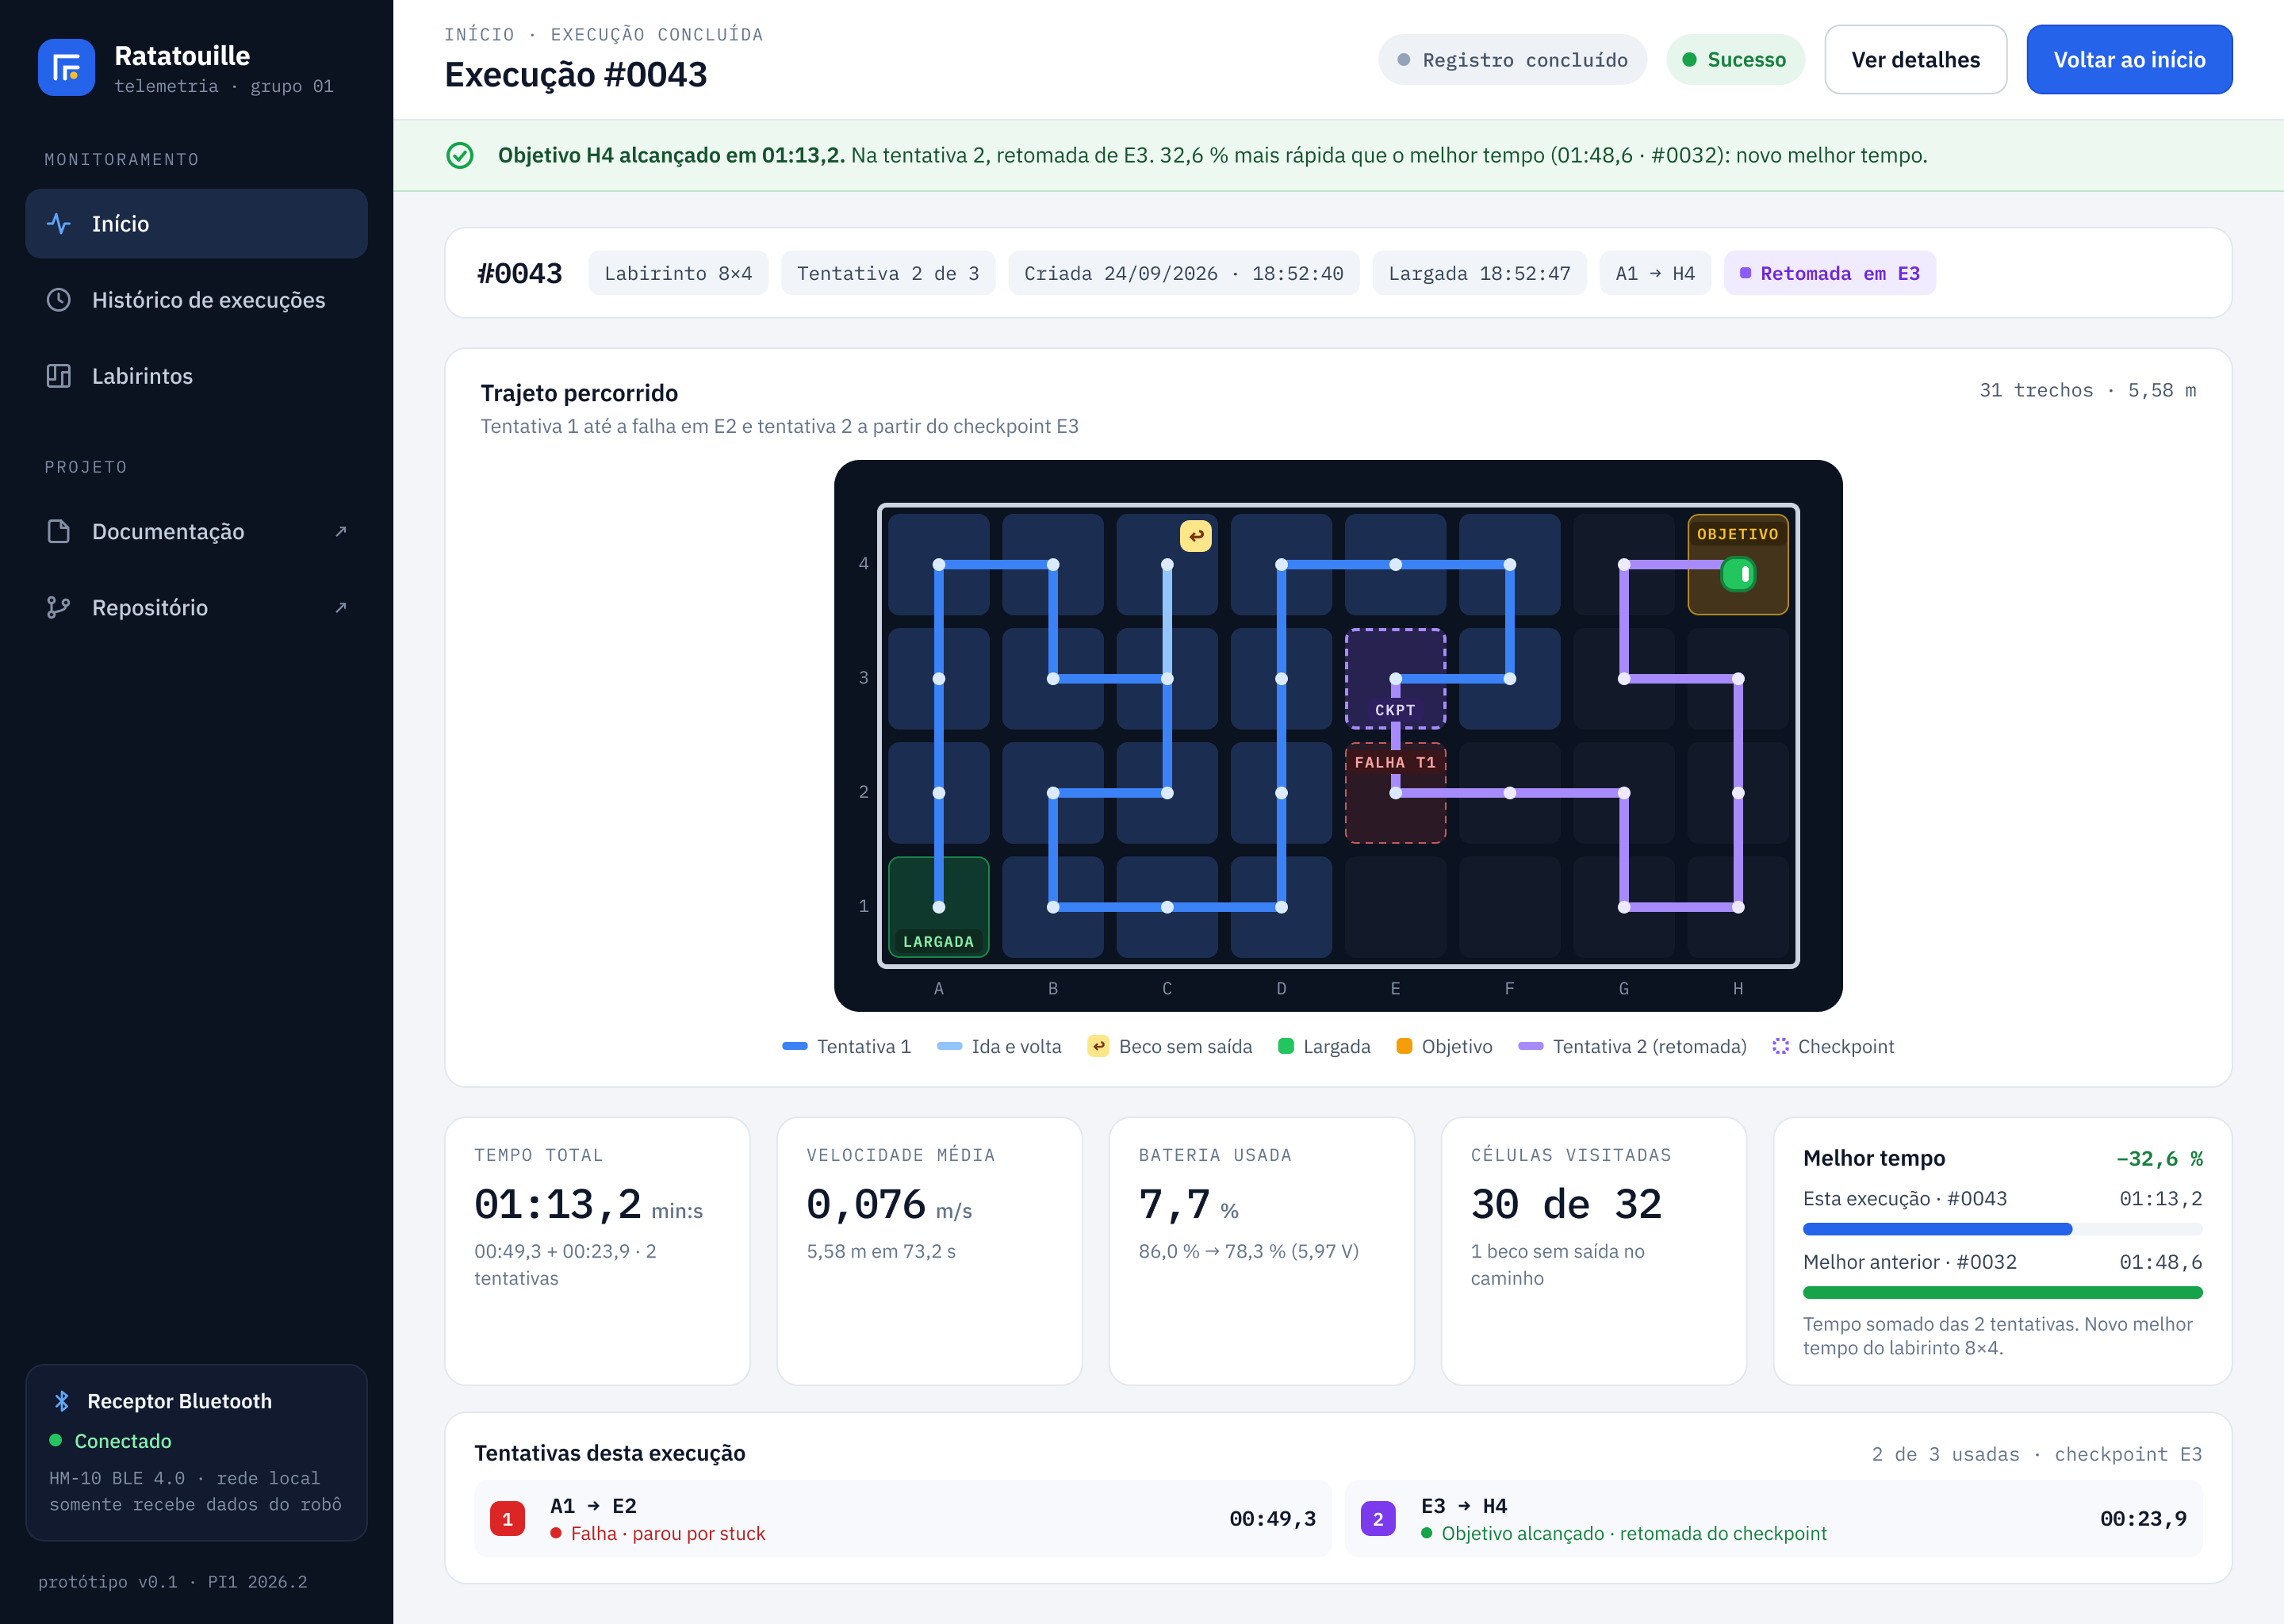
Task: Click the green check icon in success banner
Action: click(460, 155)
